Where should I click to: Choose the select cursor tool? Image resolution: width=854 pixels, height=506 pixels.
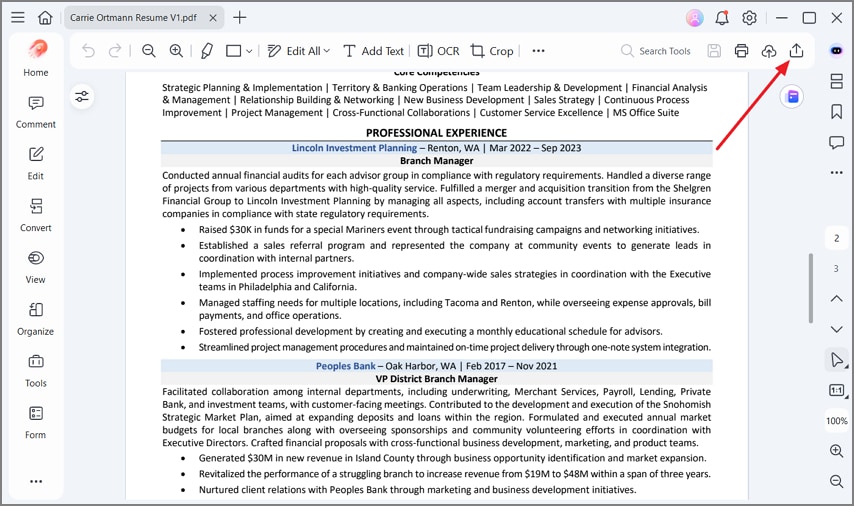tap(837, 360)
